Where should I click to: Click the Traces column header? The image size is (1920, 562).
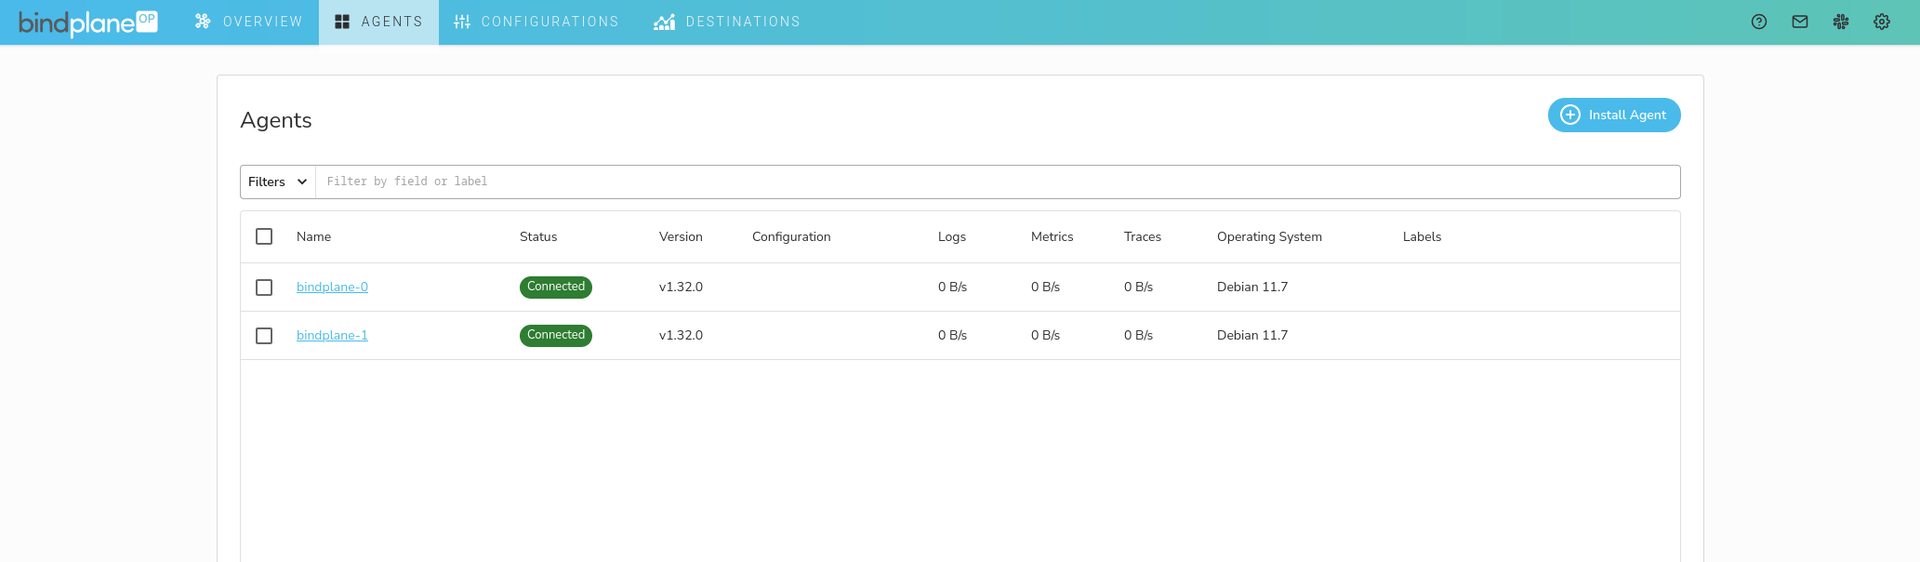[x=1142, y=237]
